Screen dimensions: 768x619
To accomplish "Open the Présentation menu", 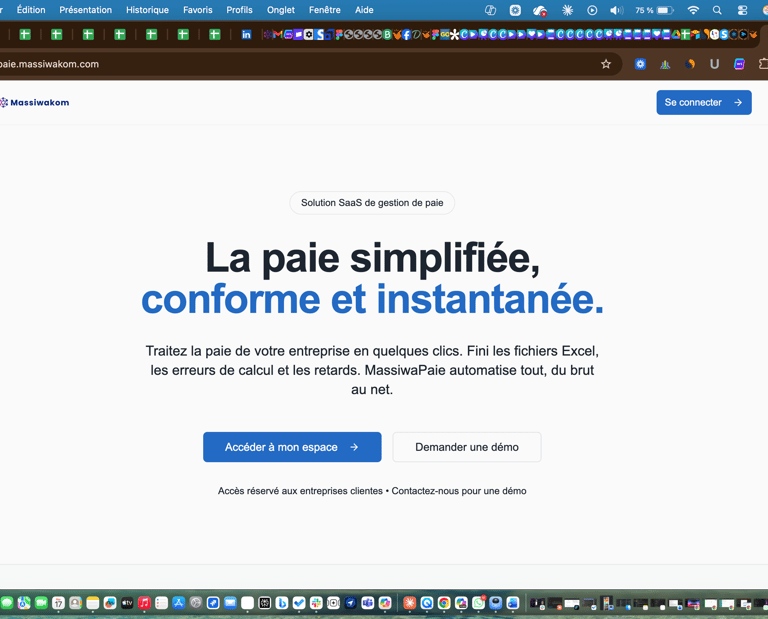I will 85,10.
